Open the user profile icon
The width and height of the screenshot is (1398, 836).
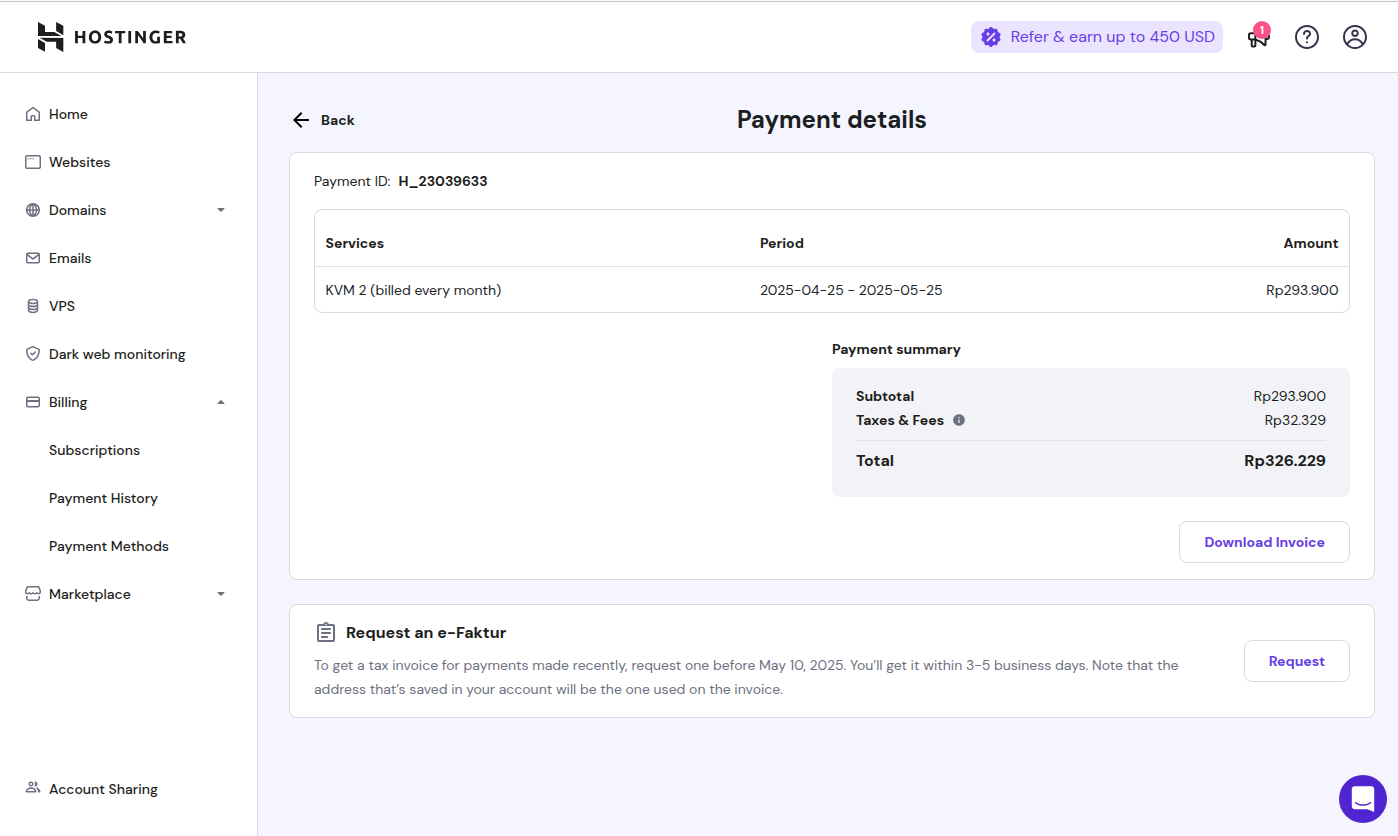(1355, 37)
